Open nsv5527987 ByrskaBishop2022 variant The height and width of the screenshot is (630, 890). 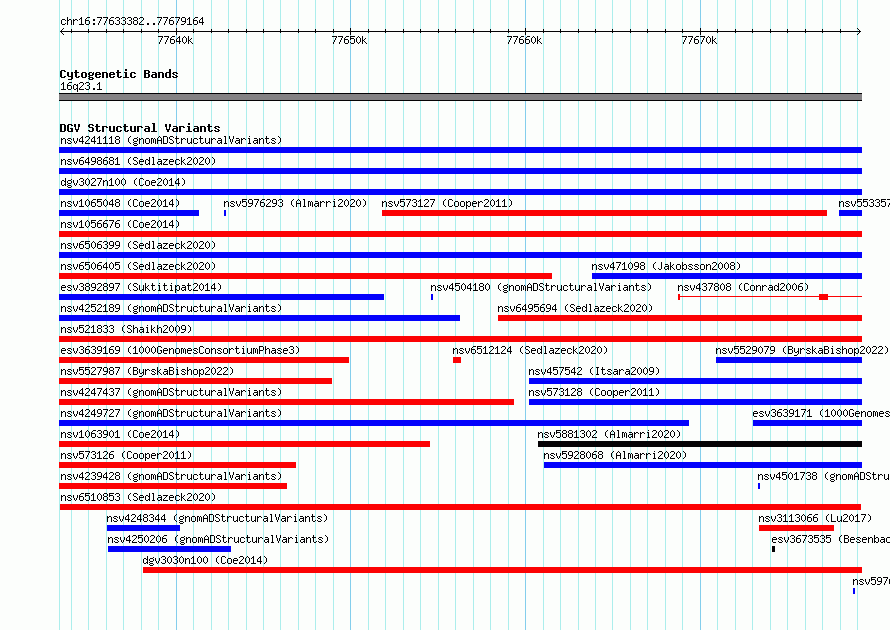point(147,371)
